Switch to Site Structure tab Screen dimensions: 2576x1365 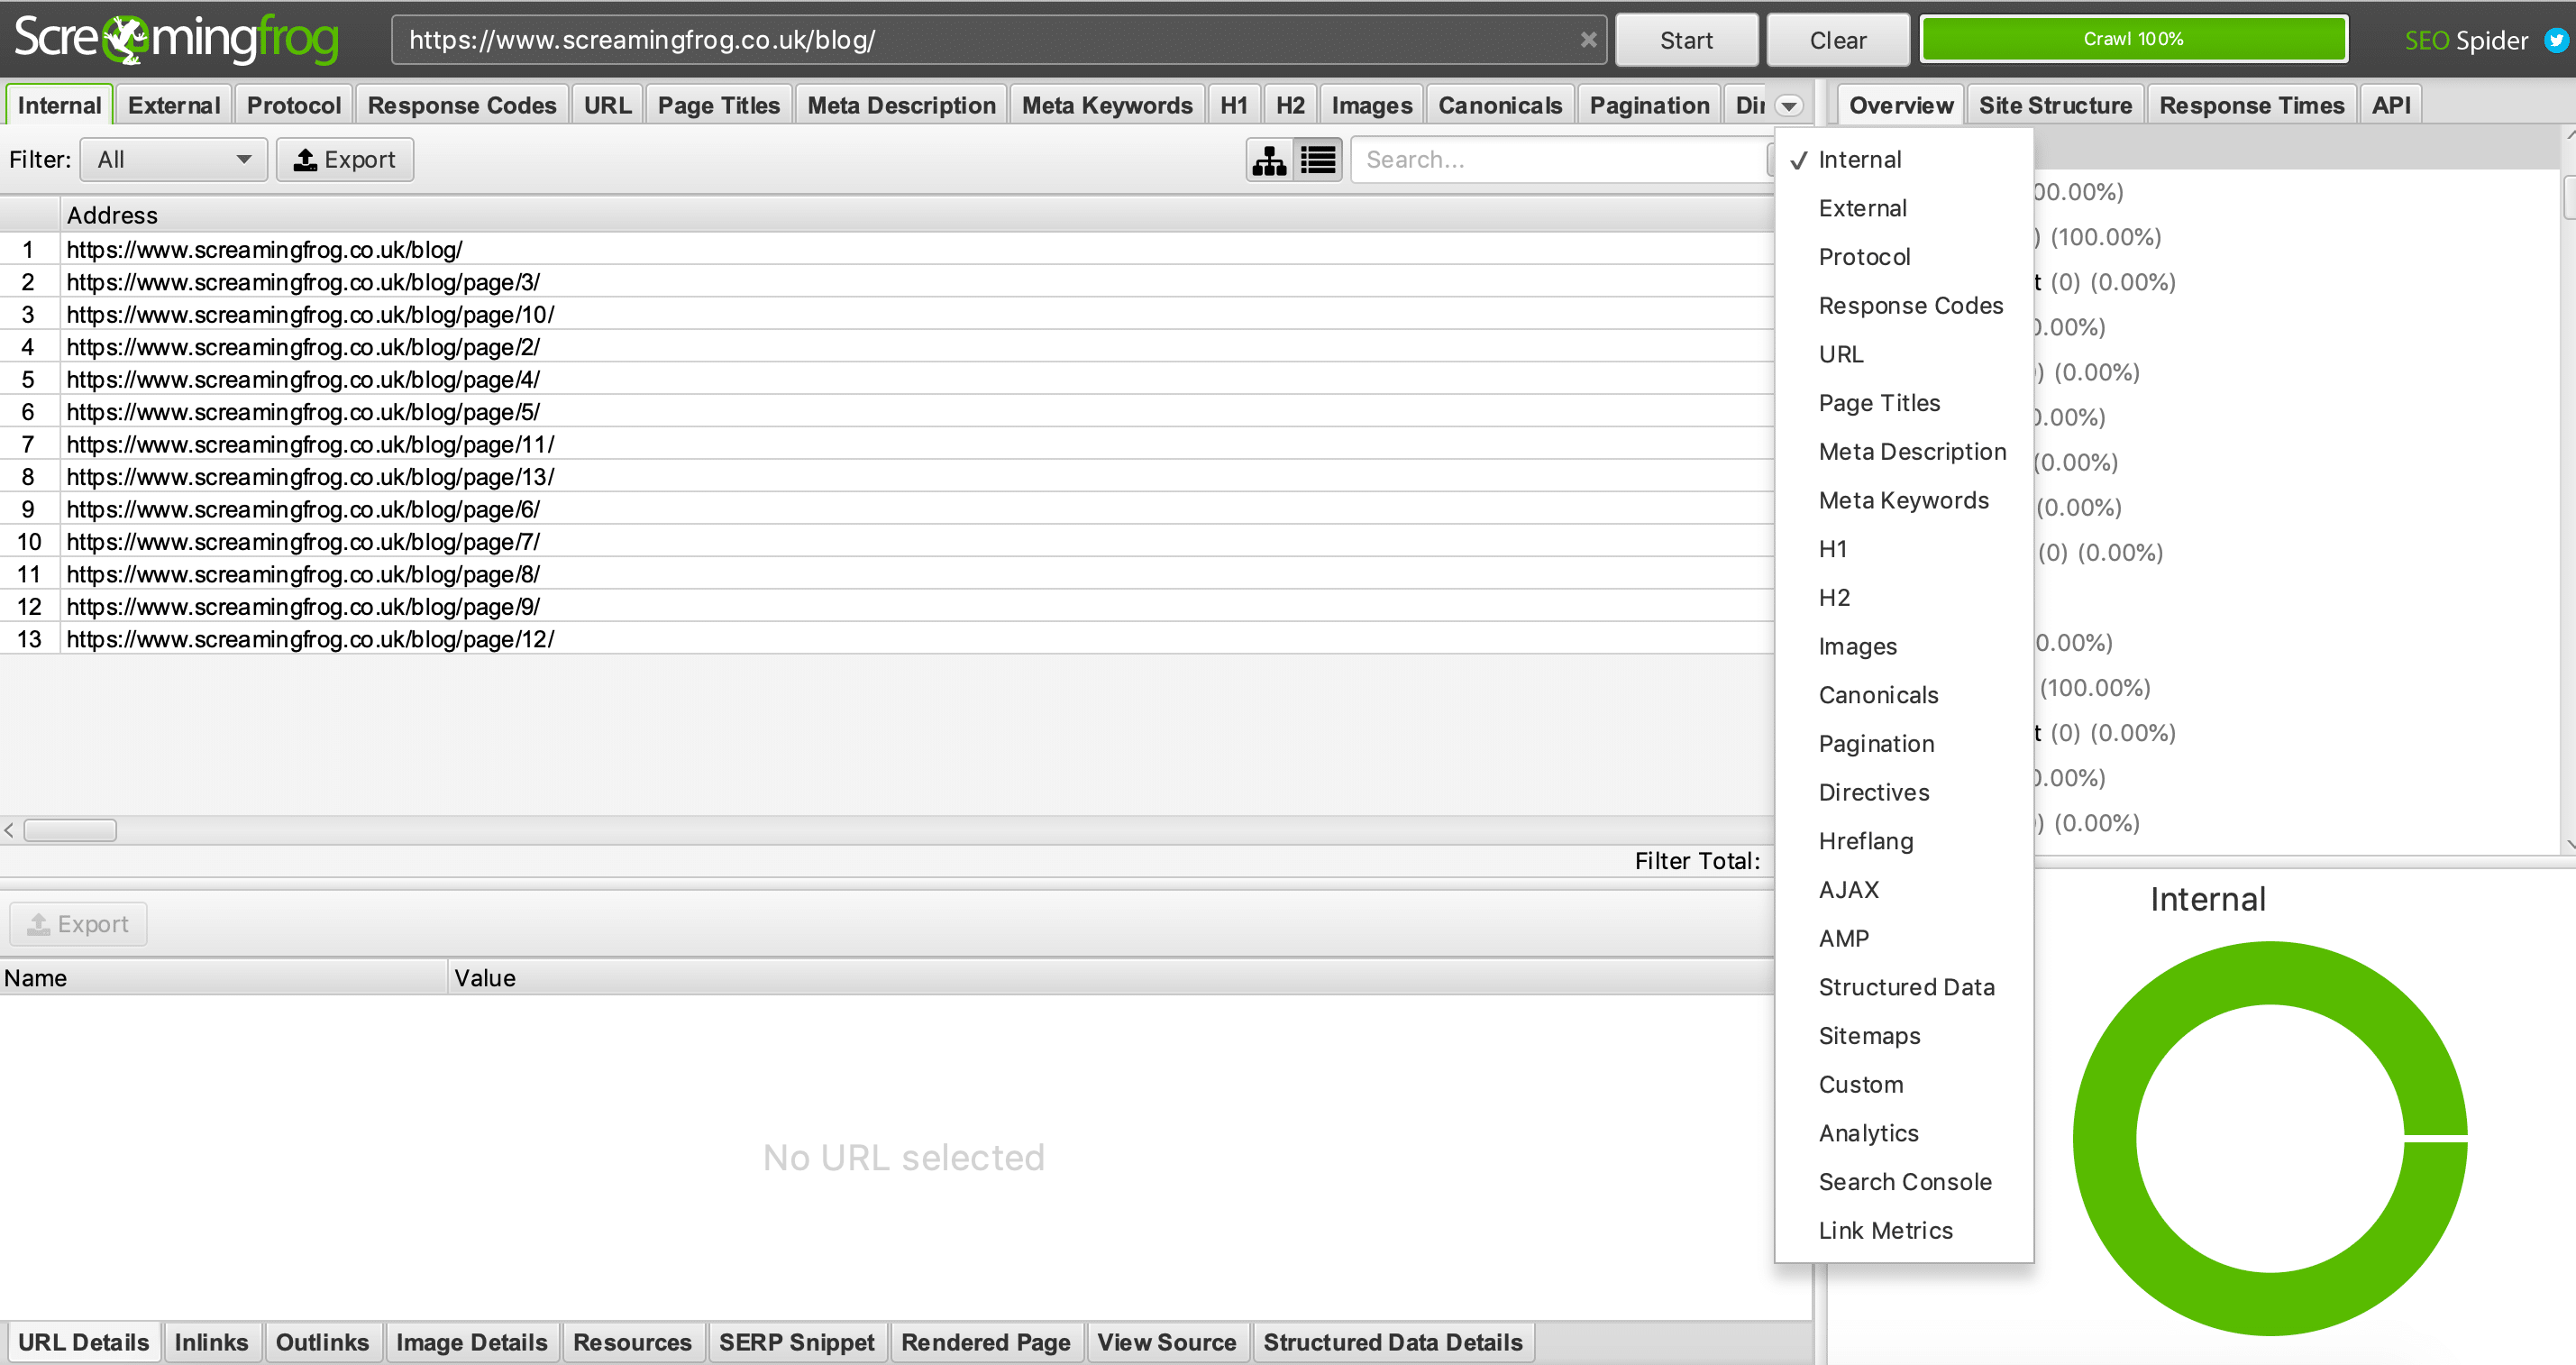point(2054,106)
